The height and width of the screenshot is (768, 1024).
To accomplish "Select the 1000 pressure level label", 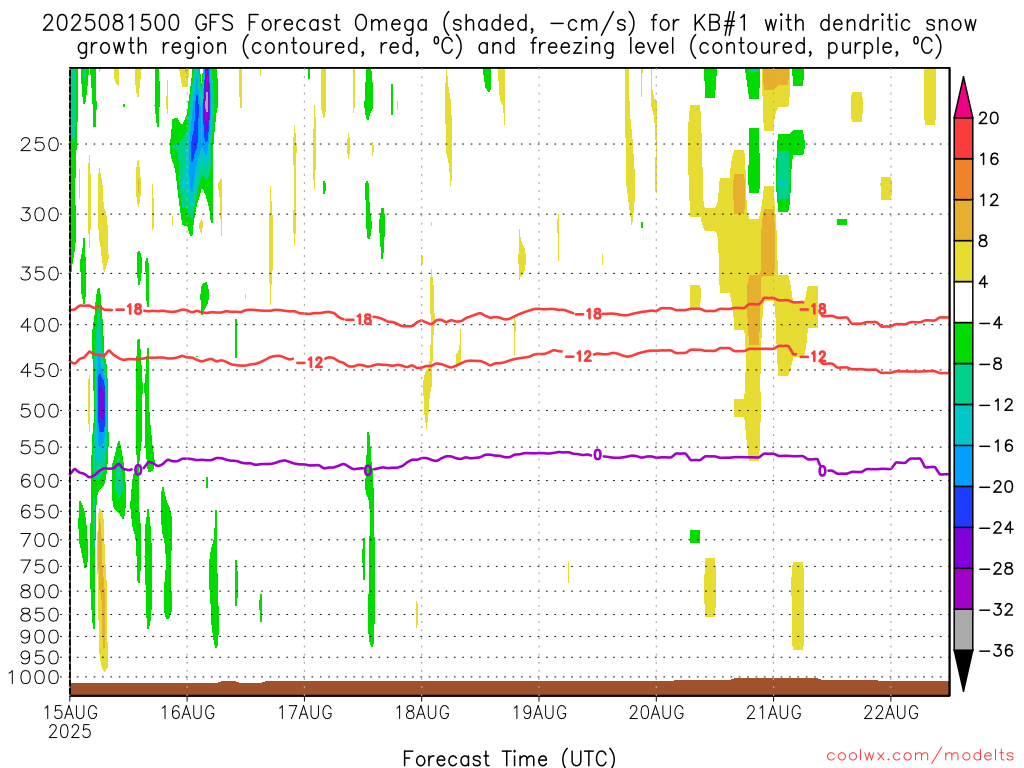I will [x=35, y=678].
